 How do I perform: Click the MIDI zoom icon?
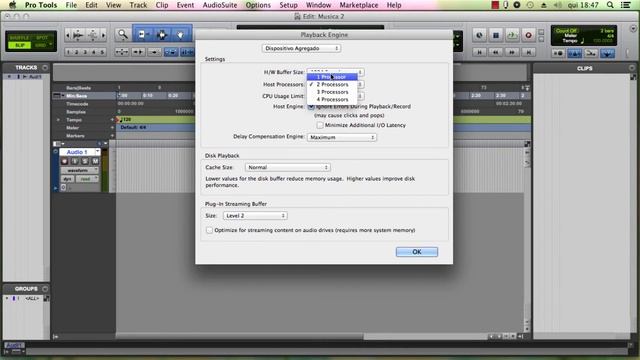[x=93, y=35]
